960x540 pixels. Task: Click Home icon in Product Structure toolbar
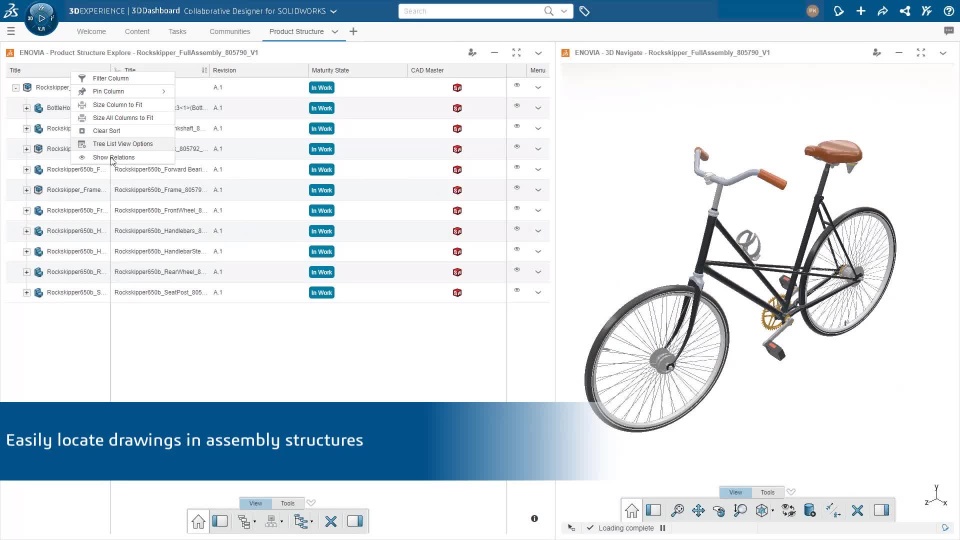pos(198,522)
